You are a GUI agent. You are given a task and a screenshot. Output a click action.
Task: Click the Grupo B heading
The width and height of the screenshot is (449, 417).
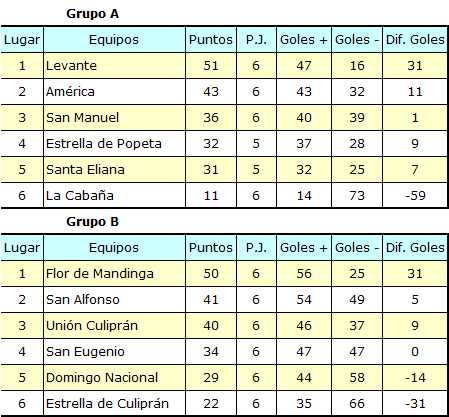click(x=92, y=222)
